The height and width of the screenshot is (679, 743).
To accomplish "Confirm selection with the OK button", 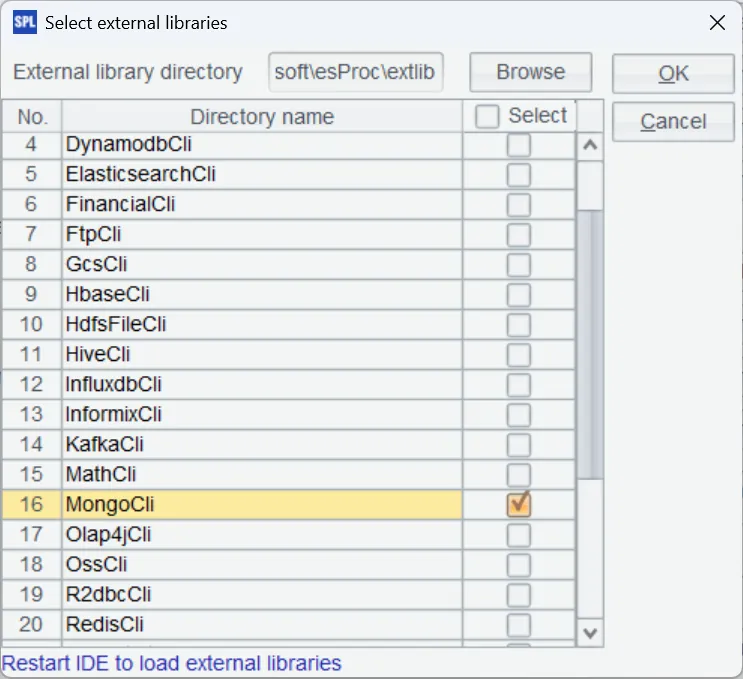I will [x=673, y=73].
